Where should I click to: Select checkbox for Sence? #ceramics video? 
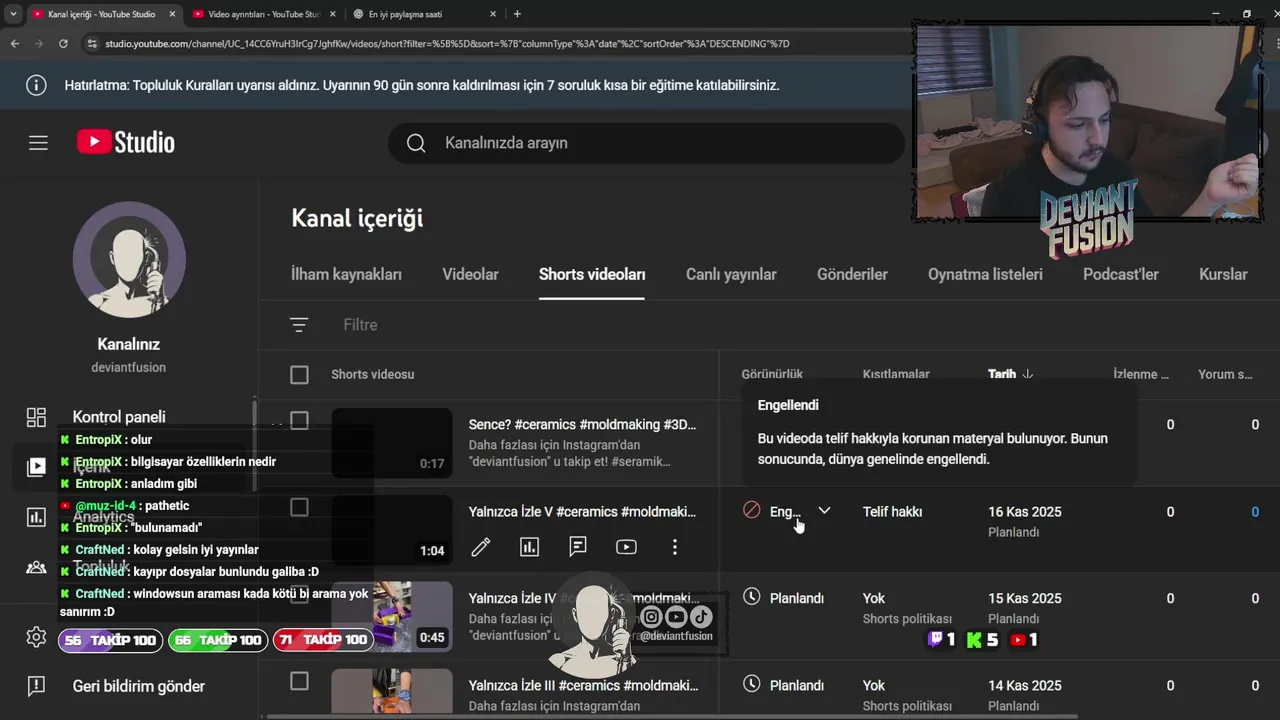pyautogui.click(x=299, y=420)
